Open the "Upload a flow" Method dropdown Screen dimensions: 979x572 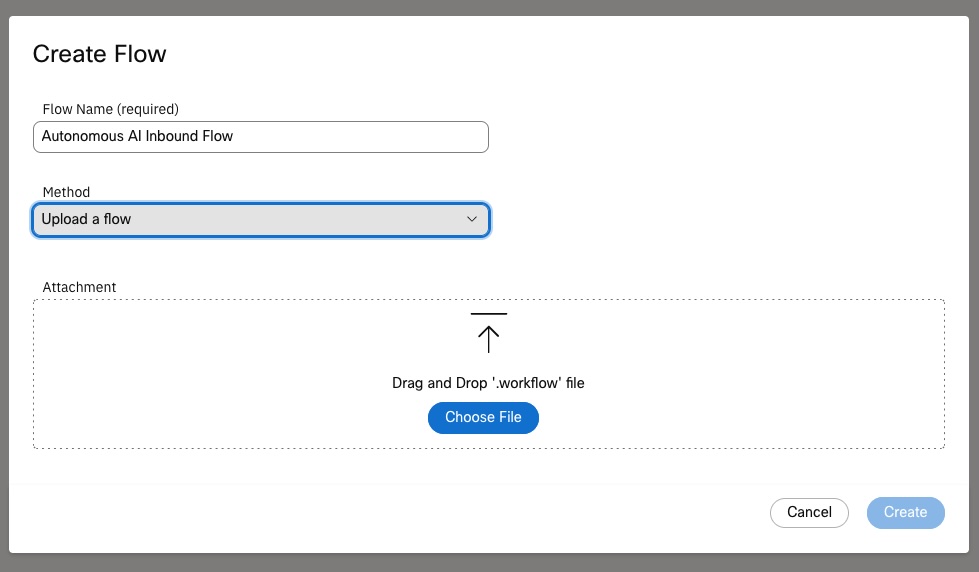click(x=260, y=219)
